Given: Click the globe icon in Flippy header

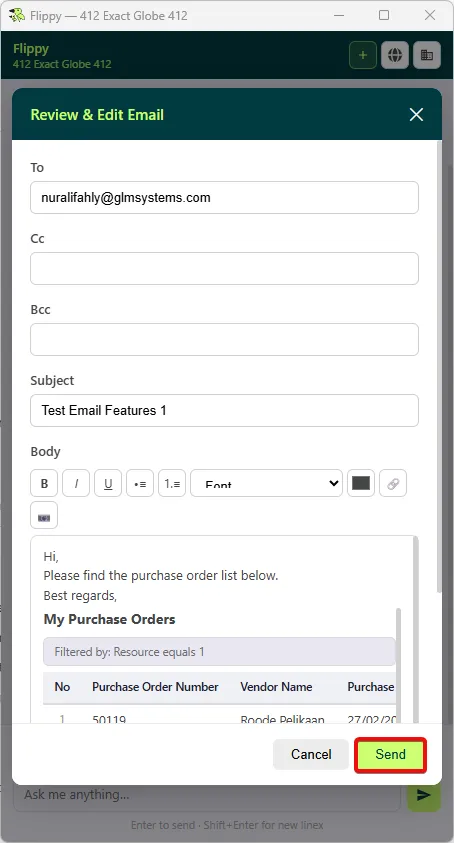Looking at the screenshot, I should [x=395, y=55].
